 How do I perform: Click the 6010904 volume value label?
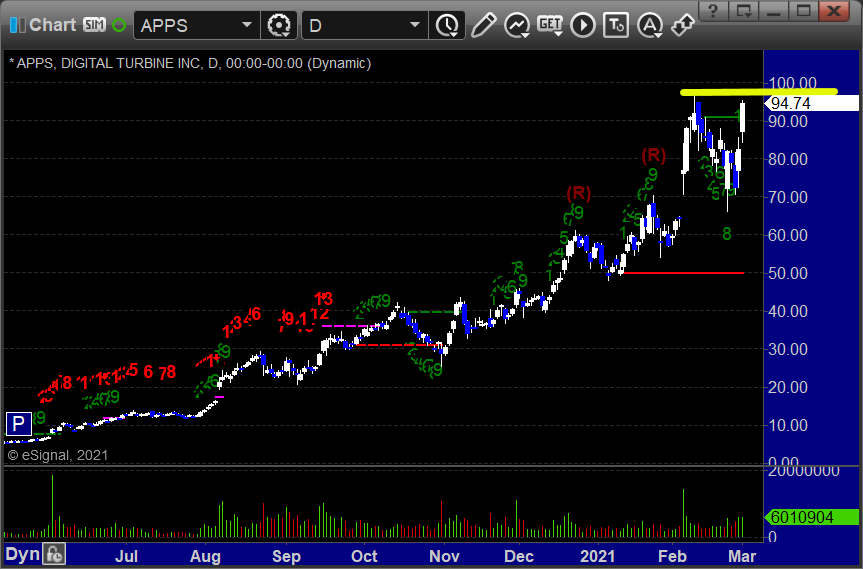pos(811,517)
